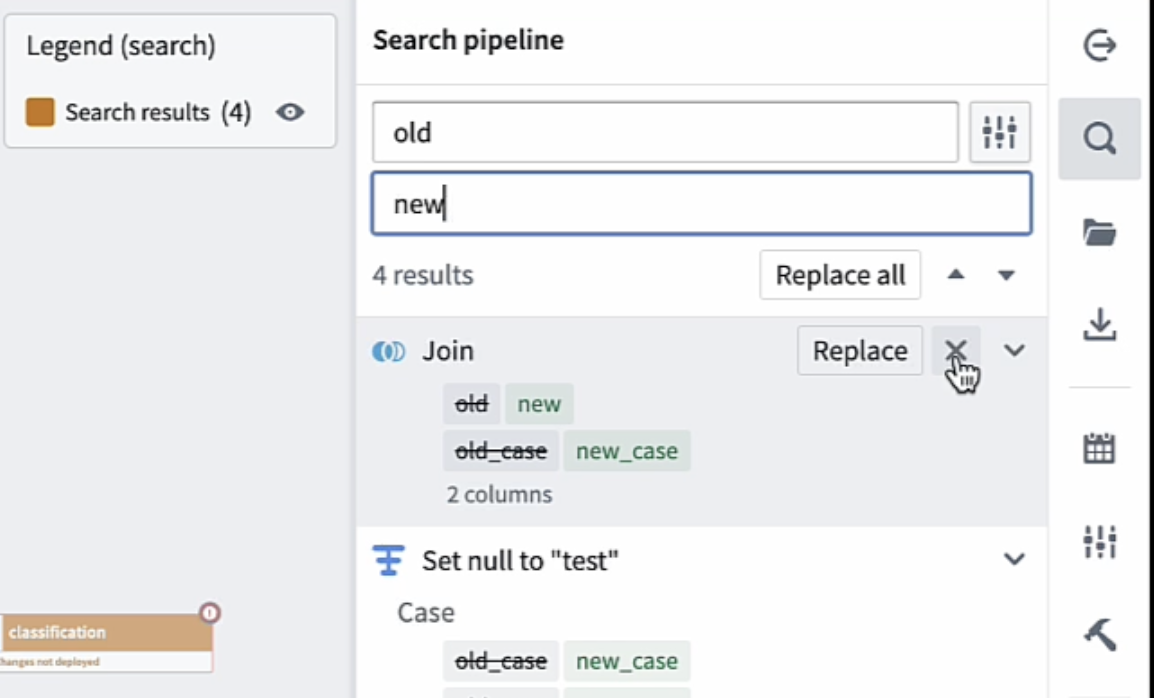Go to previous search result arrow
Screen dimensions: 1154x698
tap(955, 275)
